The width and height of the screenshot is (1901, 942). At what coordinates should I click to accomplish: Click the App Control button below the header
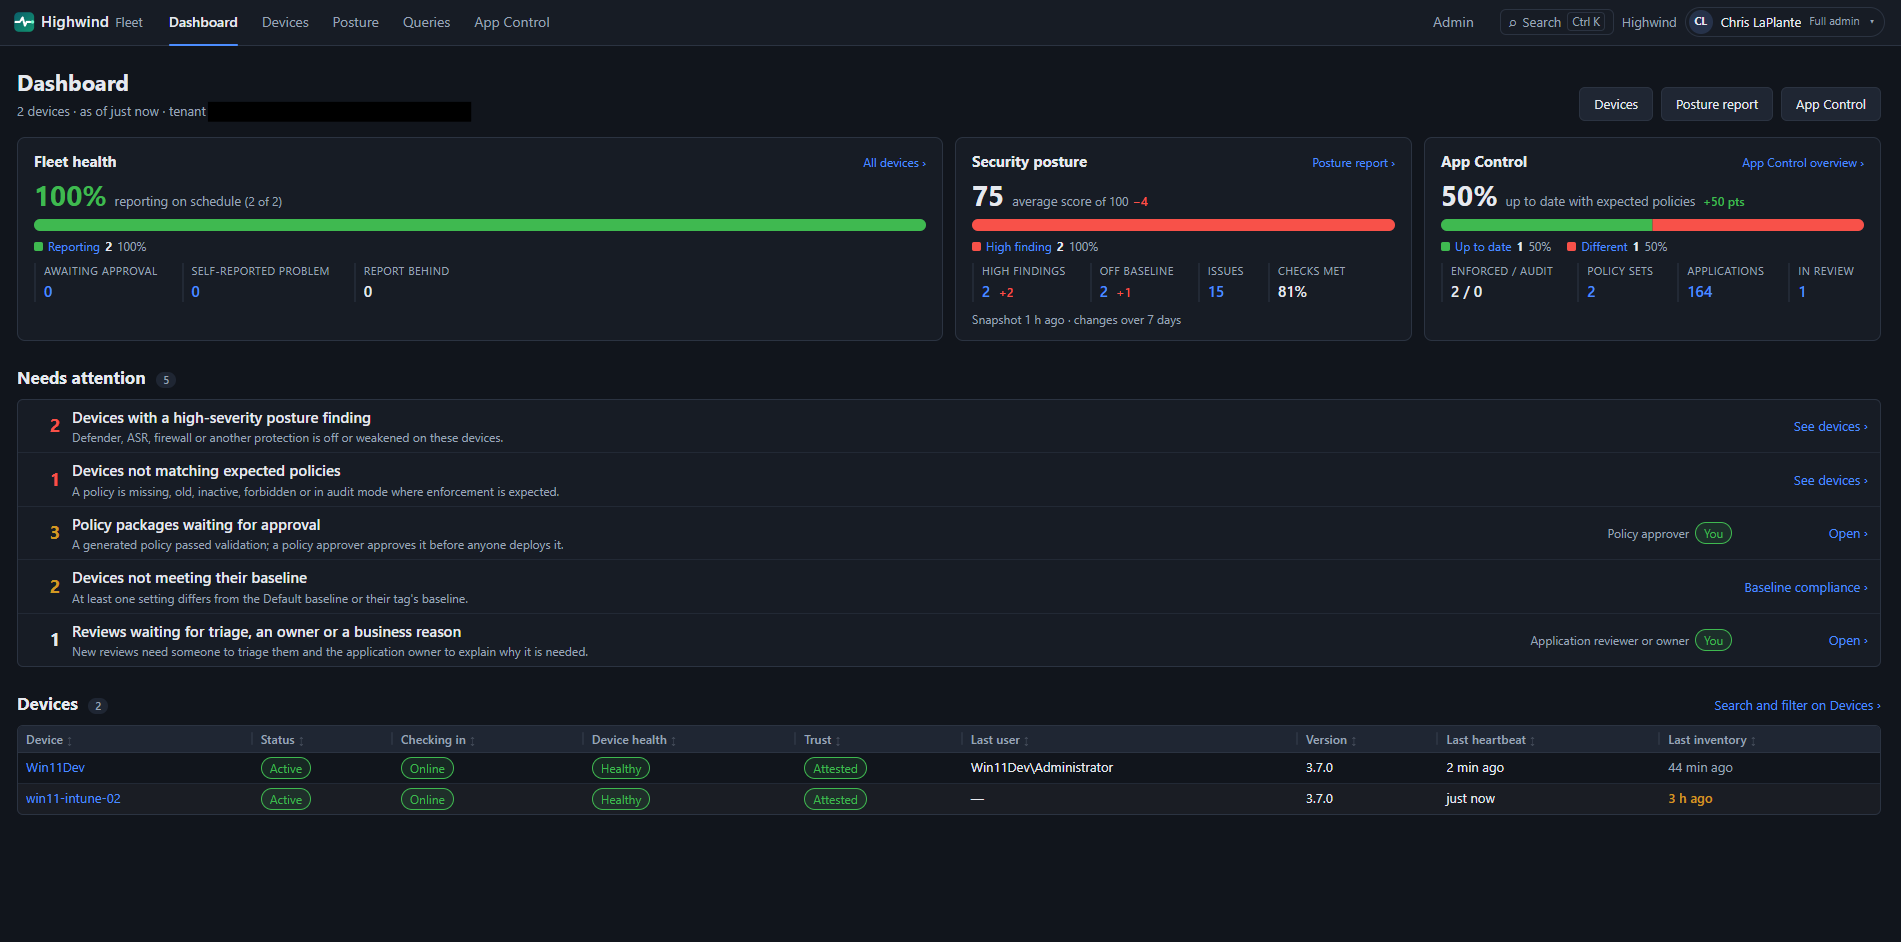pos(1831,104)
